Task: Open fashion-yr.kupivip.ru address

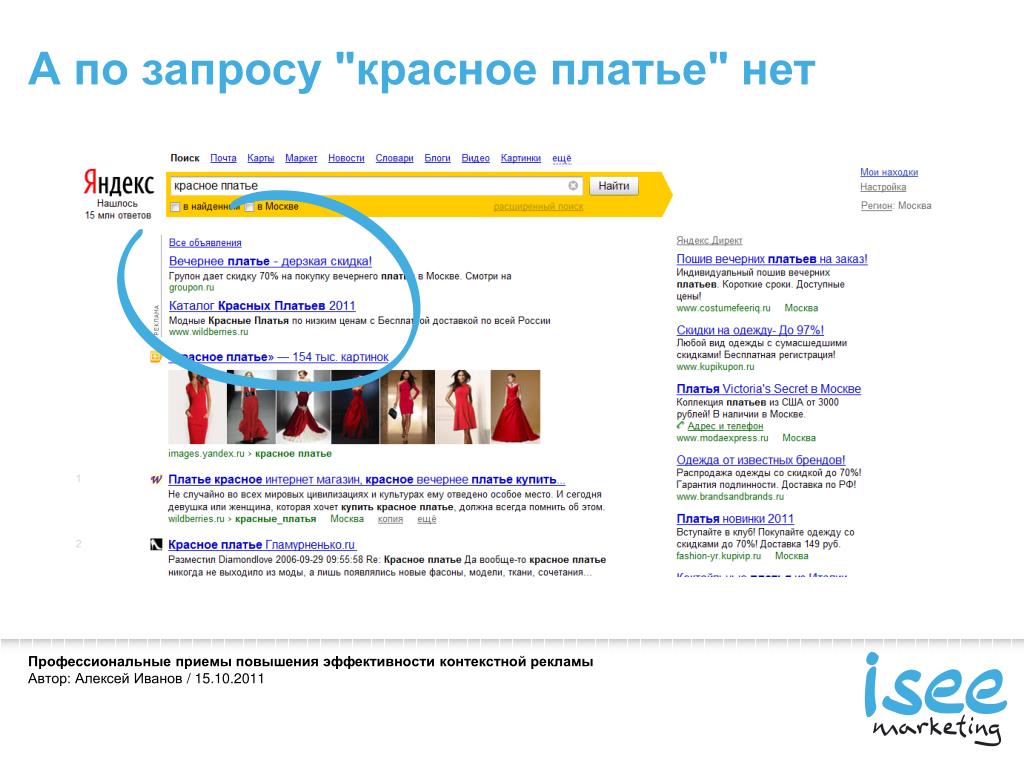Action: [x=718, y=556]
